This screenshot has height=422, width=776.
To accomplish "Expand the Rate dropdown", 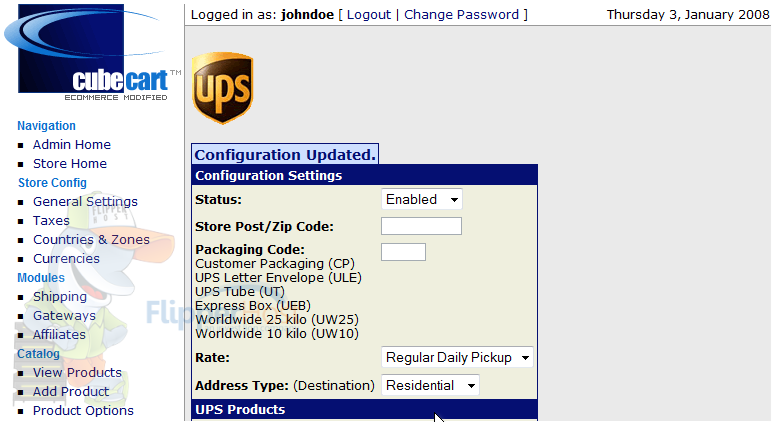I will pos(457,357).
